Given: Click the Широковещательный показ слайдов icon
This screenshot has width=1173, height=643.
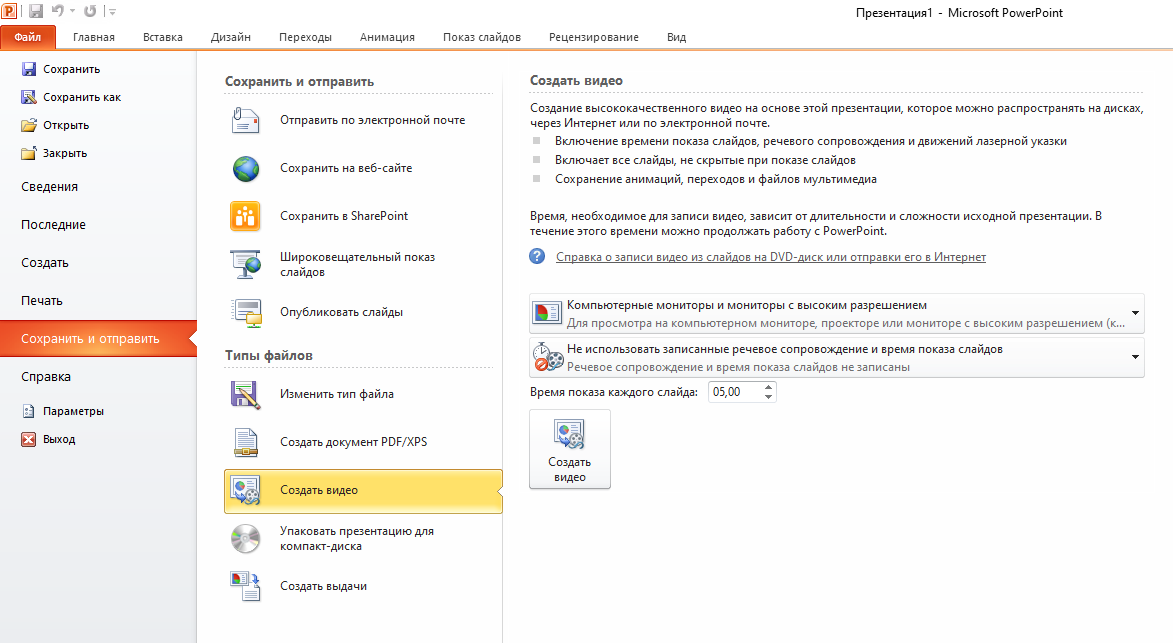Looking at the screenshot, I should (245, 265).
